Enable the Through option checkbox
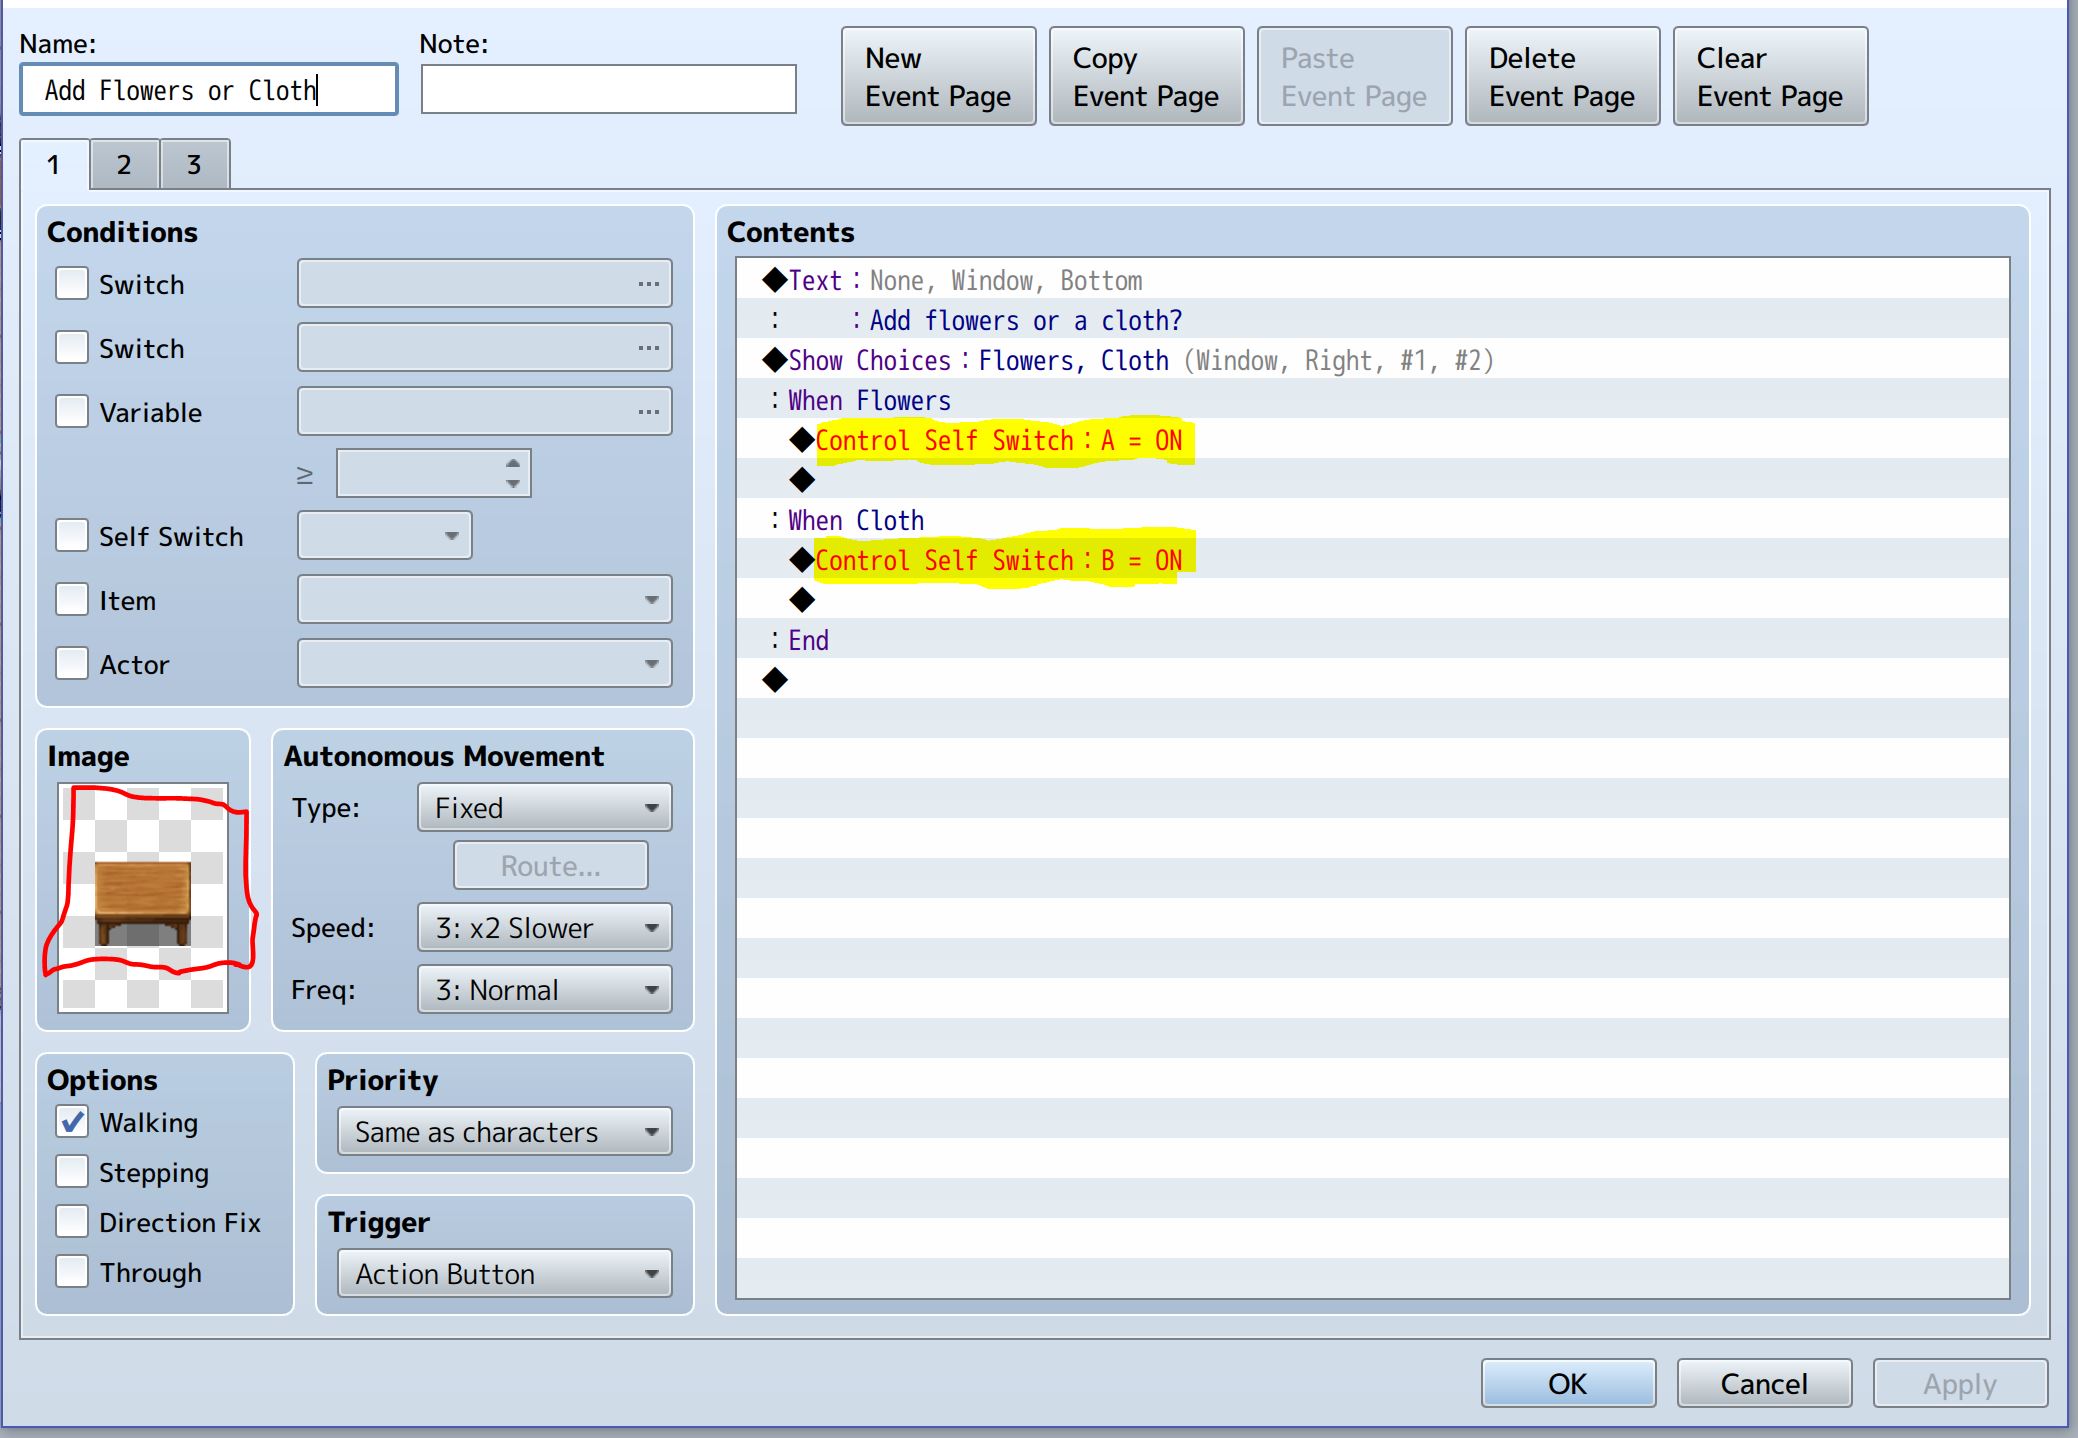2078x1438 pixels. [x=72, y=1272]
